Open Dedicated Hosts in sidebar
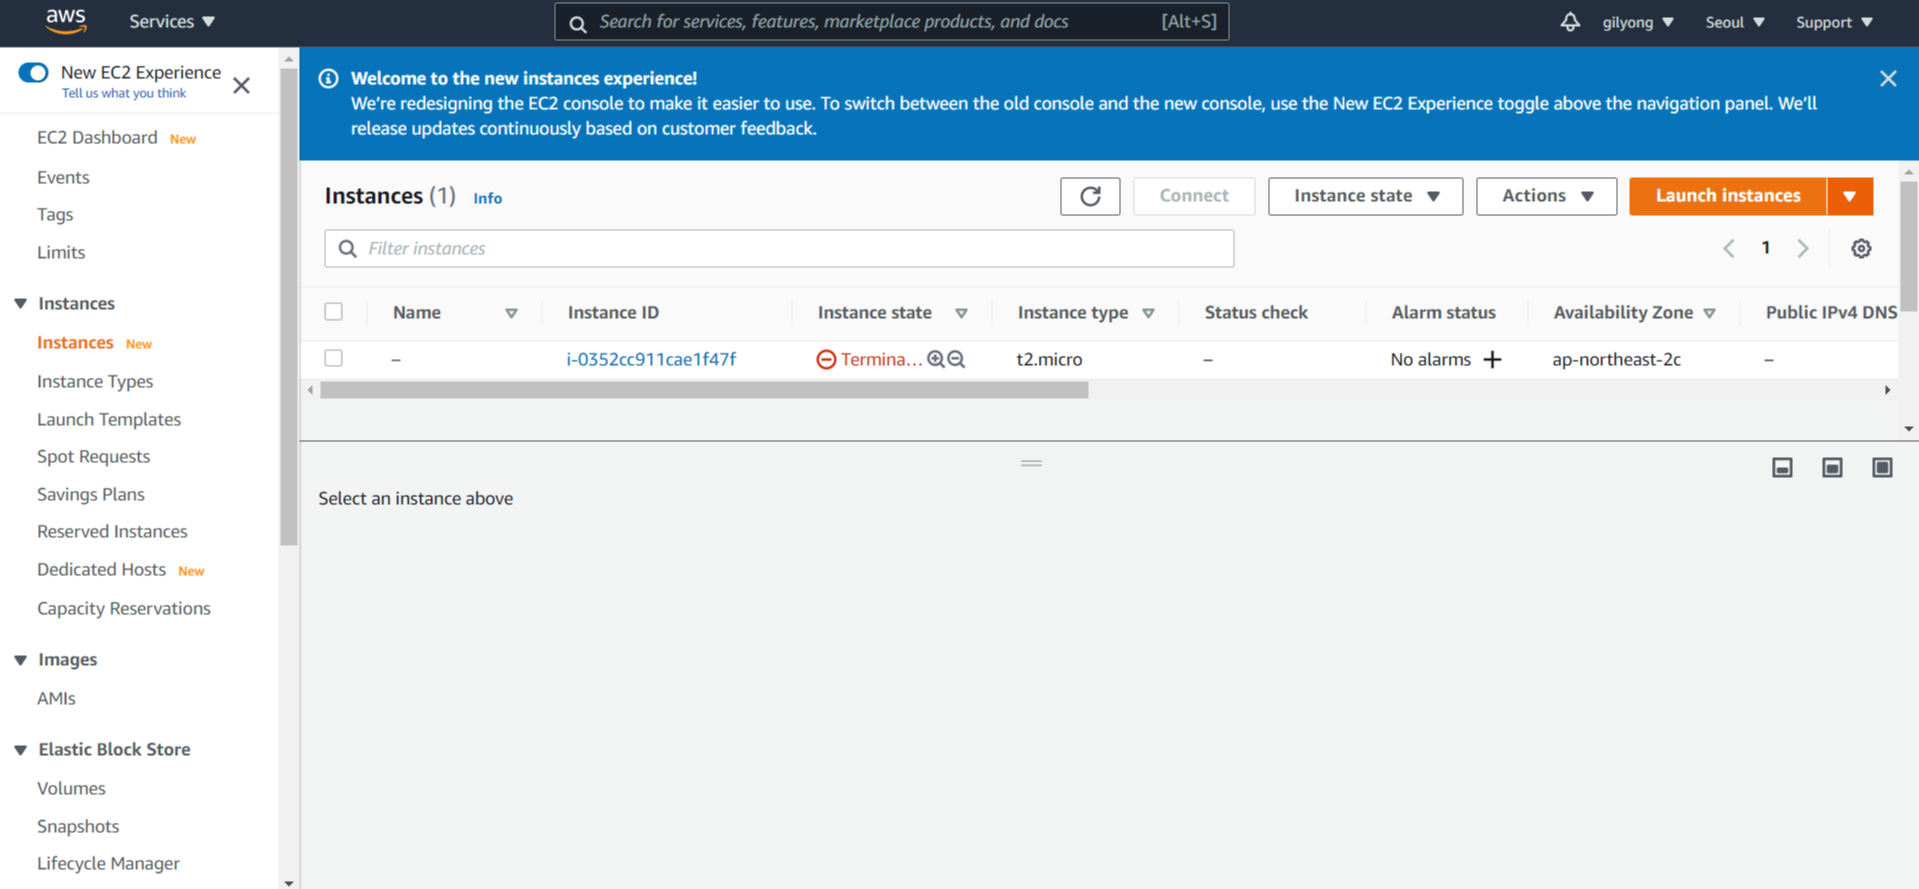The height and width of the screenshot is (889, 1919). tap(101, 569)
